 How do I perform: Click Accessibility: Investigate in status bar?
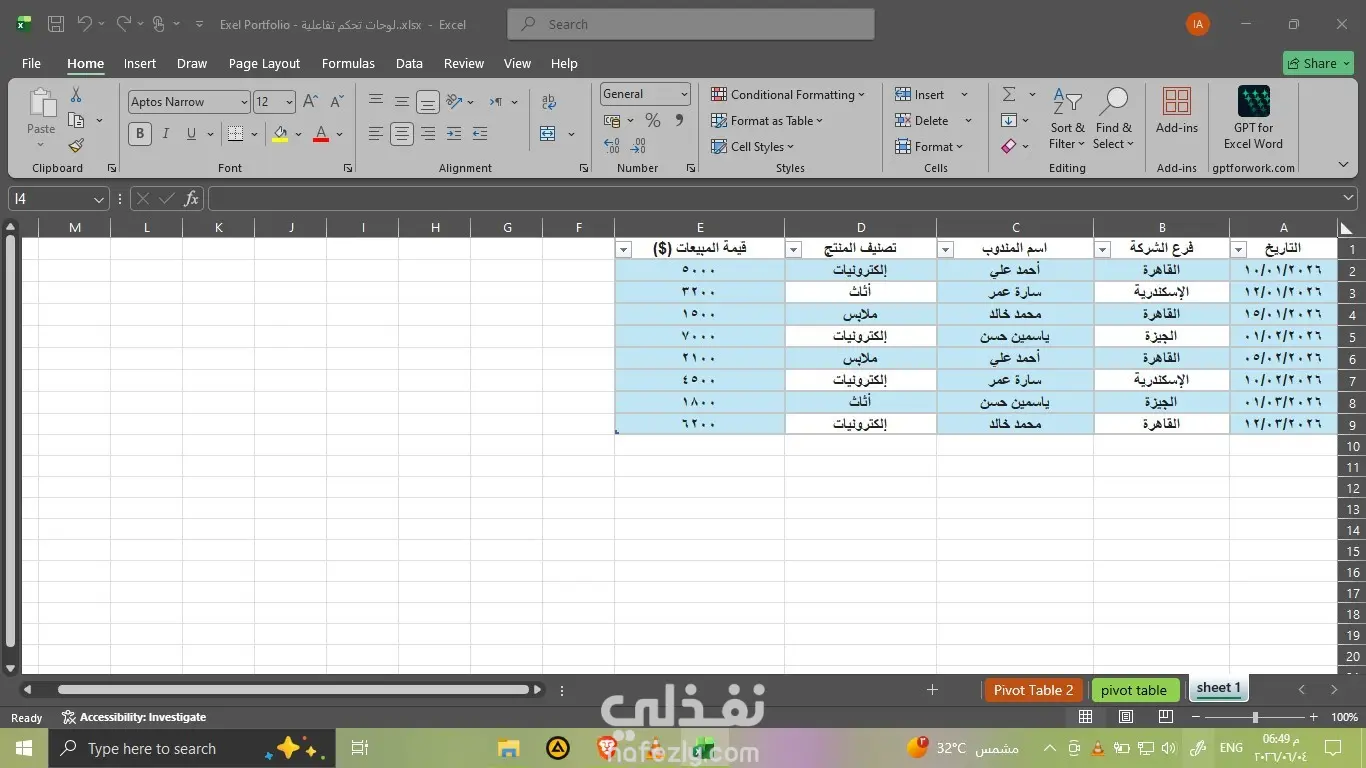(134, 717)
